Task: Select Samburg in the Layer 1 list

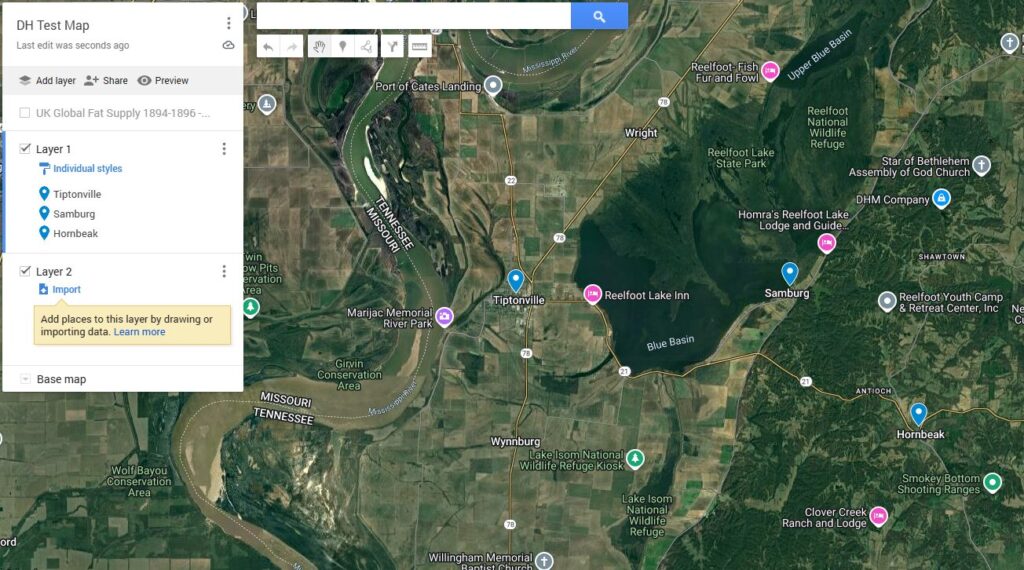Action: coord(74,214)
